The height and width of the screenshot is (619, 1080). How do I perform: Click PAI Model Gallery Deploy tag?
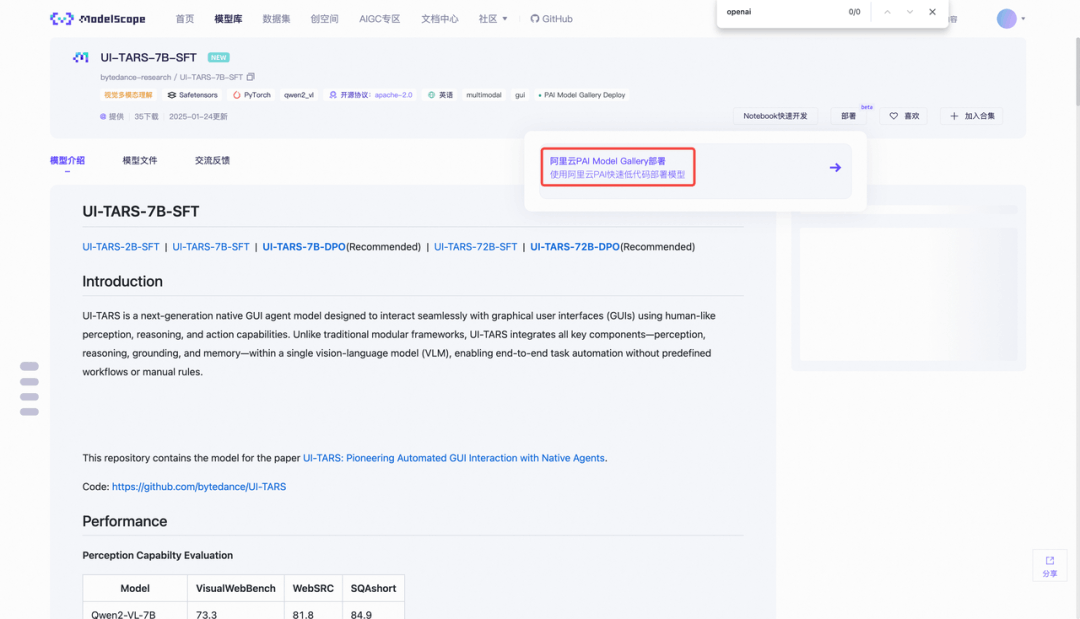[x=581, y=95]
